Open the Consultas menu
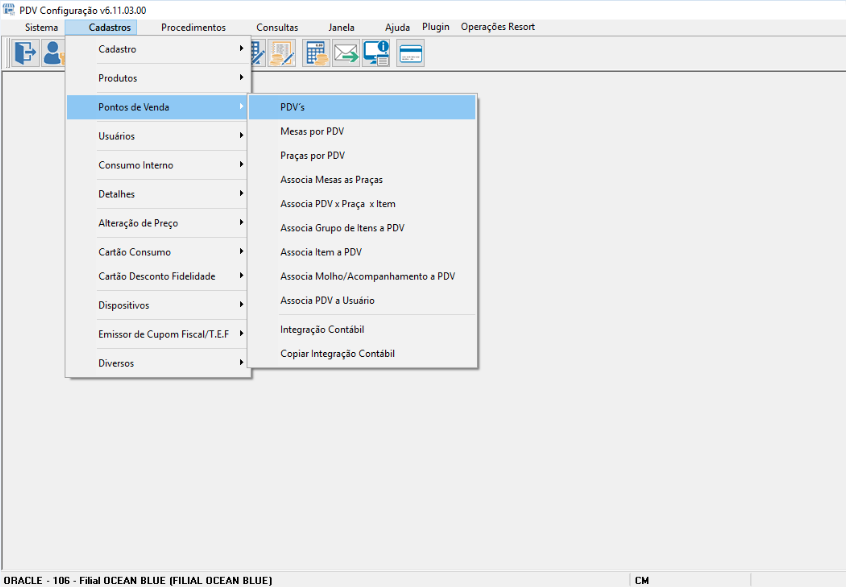Viewport: 846px width, 587px height. click(x=277, y=28)
